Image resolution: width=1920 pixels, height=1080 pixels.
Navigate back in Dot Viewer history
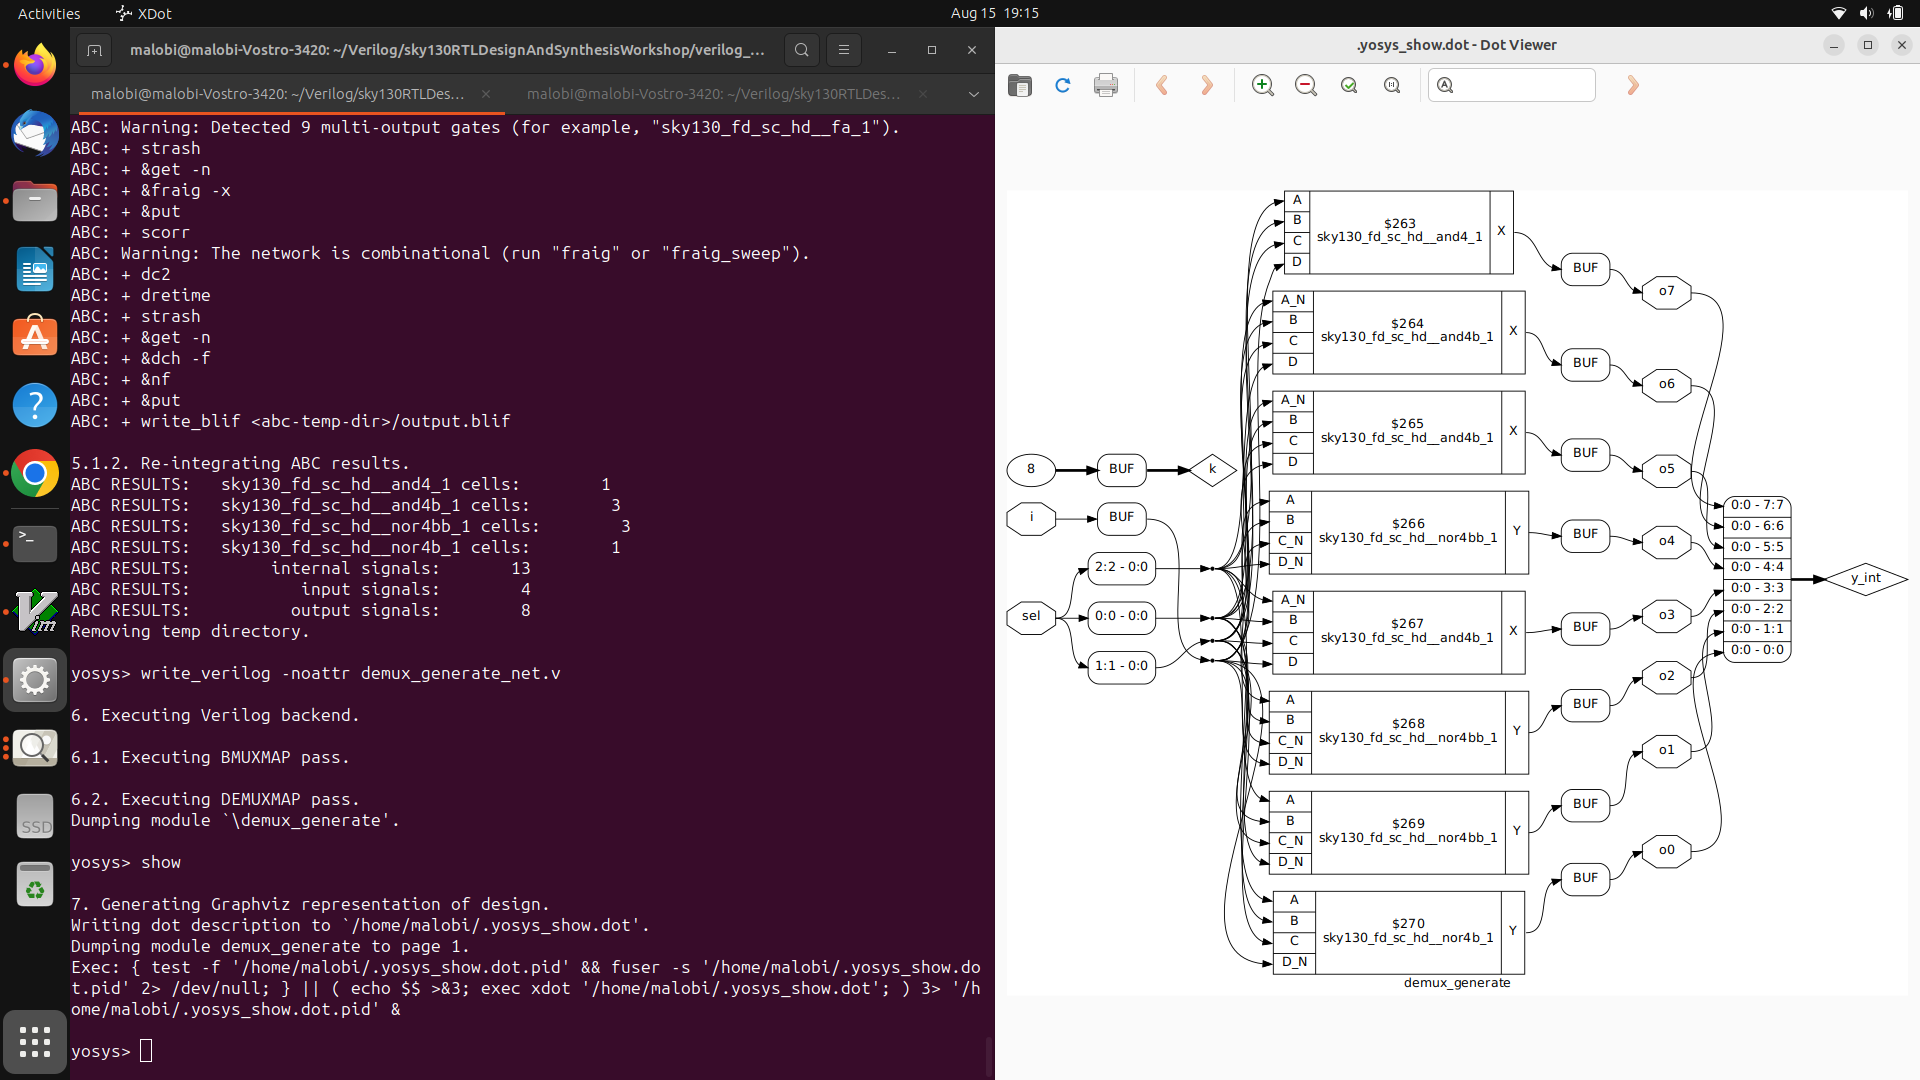click(1162, 85)
